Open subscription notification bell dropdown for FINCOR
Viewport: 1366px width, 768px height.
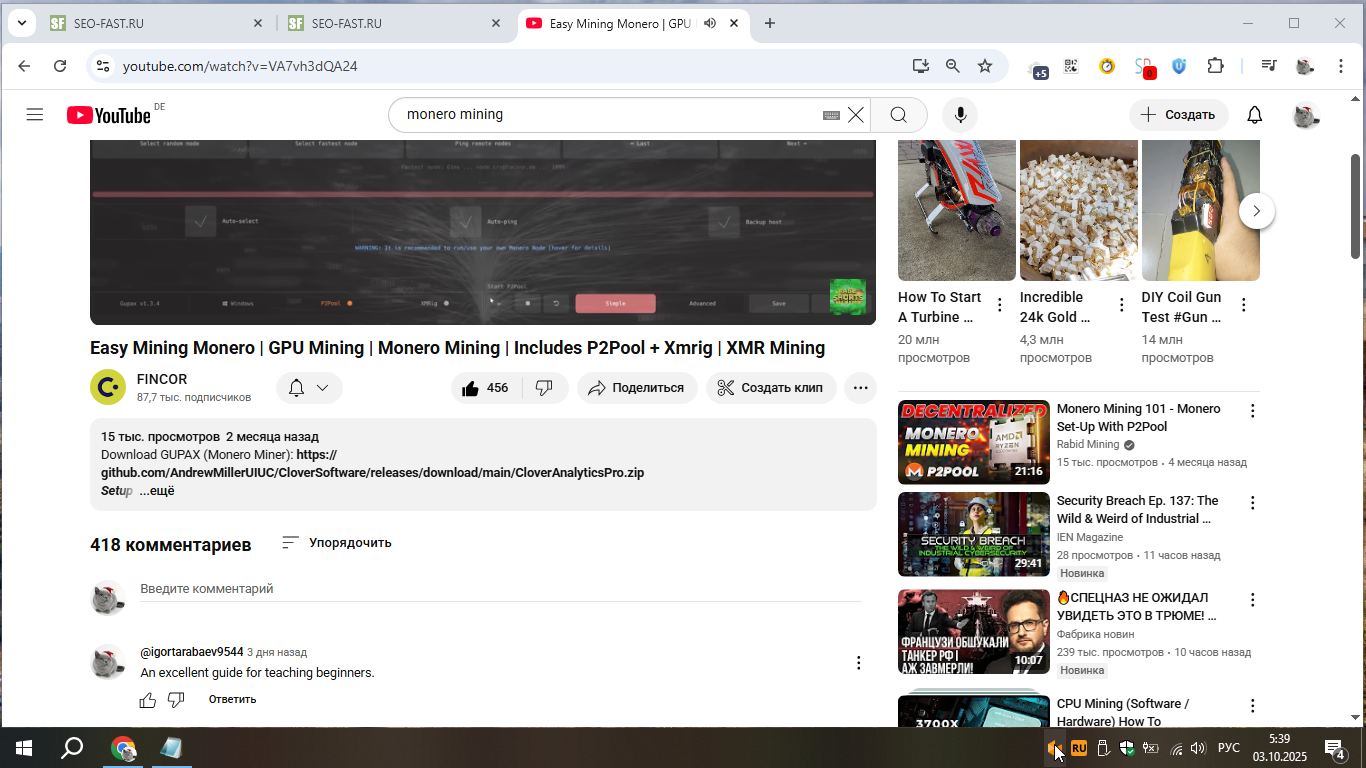coord(309,388)
